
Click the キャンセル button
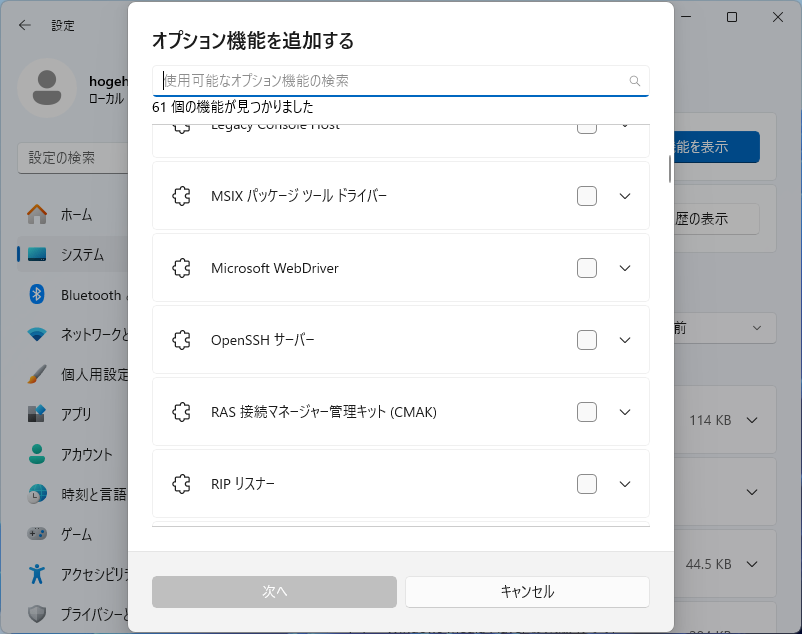[527, 592]
